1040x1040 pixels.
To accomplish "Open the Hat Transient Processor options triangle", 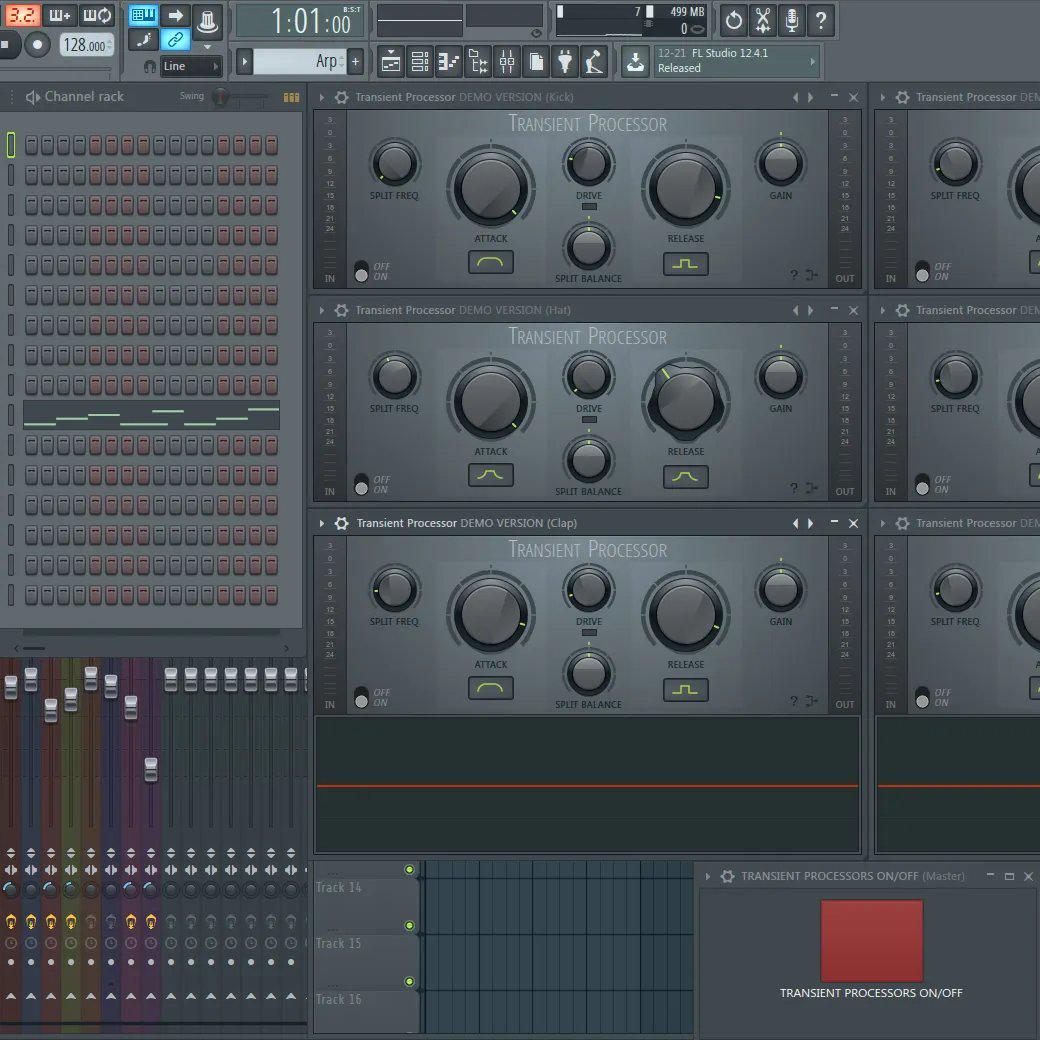I will pos(322,310).
